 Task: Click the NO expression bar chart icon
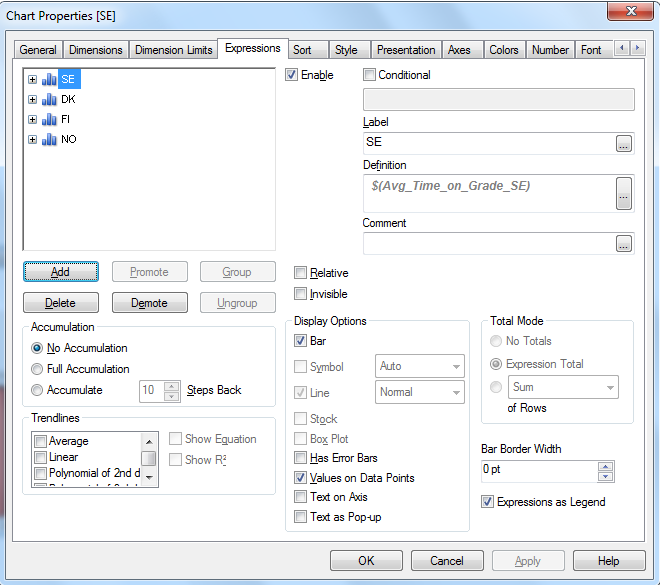[x=49, y=139]
